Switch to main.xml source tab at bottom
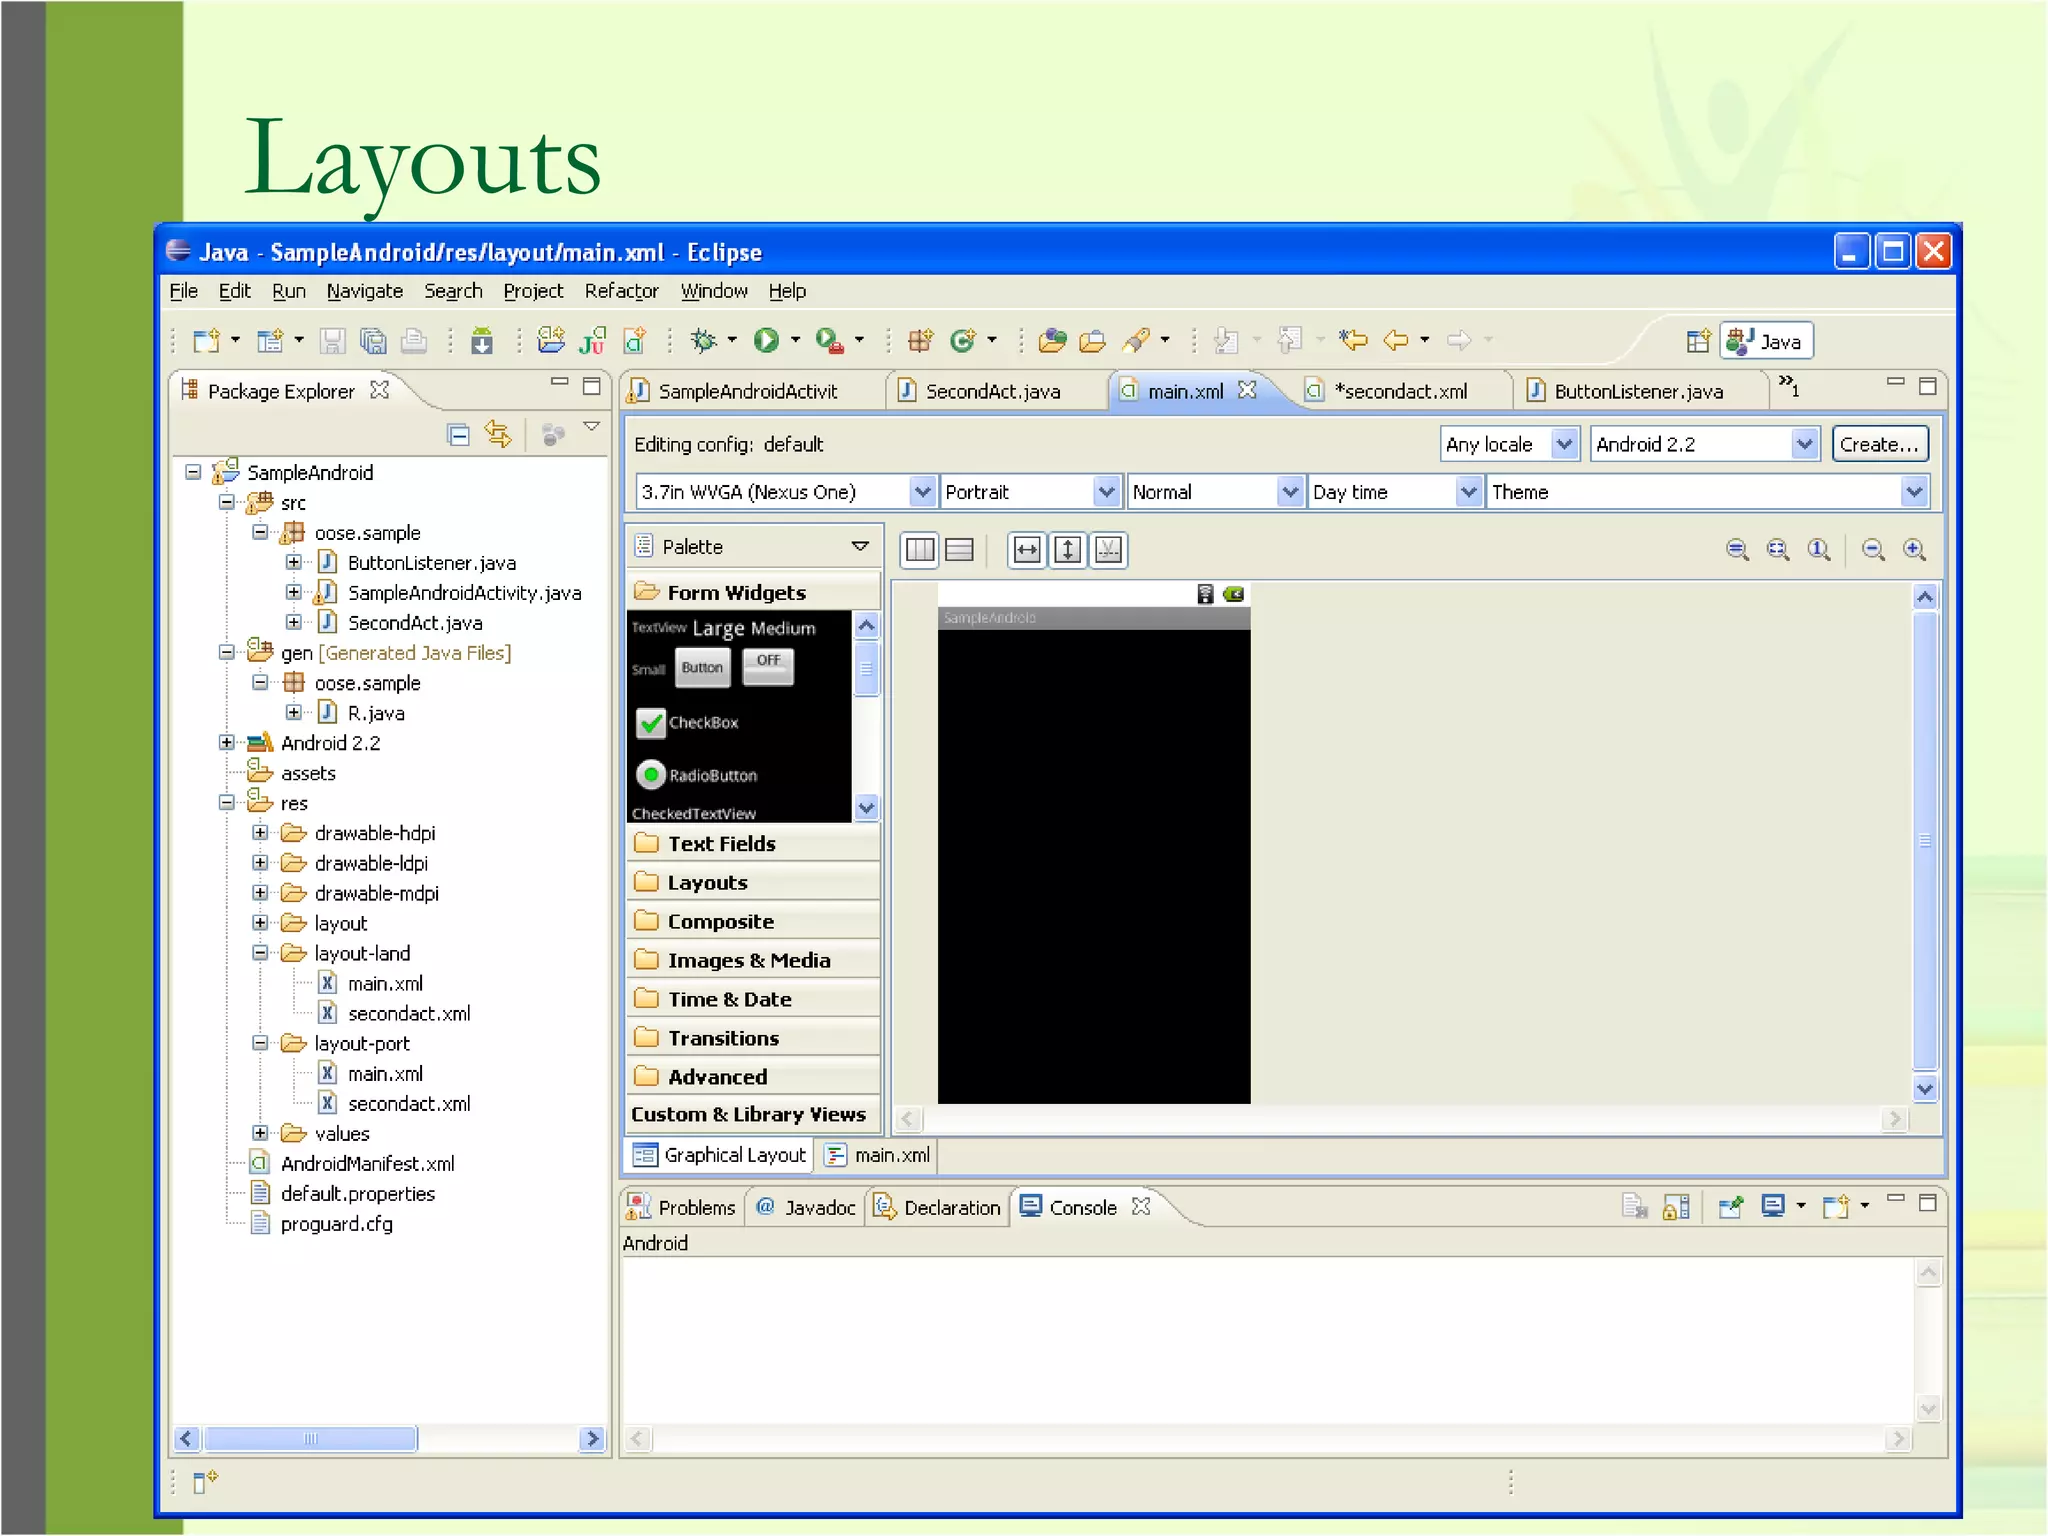Screen dimensions: 2048x1536 point(878,1155)
